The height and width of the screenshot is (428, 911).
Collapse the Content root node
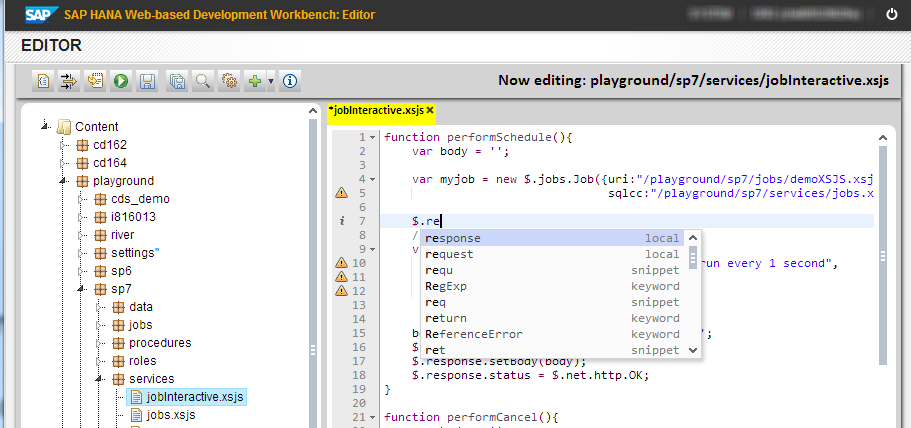(45, 125)
